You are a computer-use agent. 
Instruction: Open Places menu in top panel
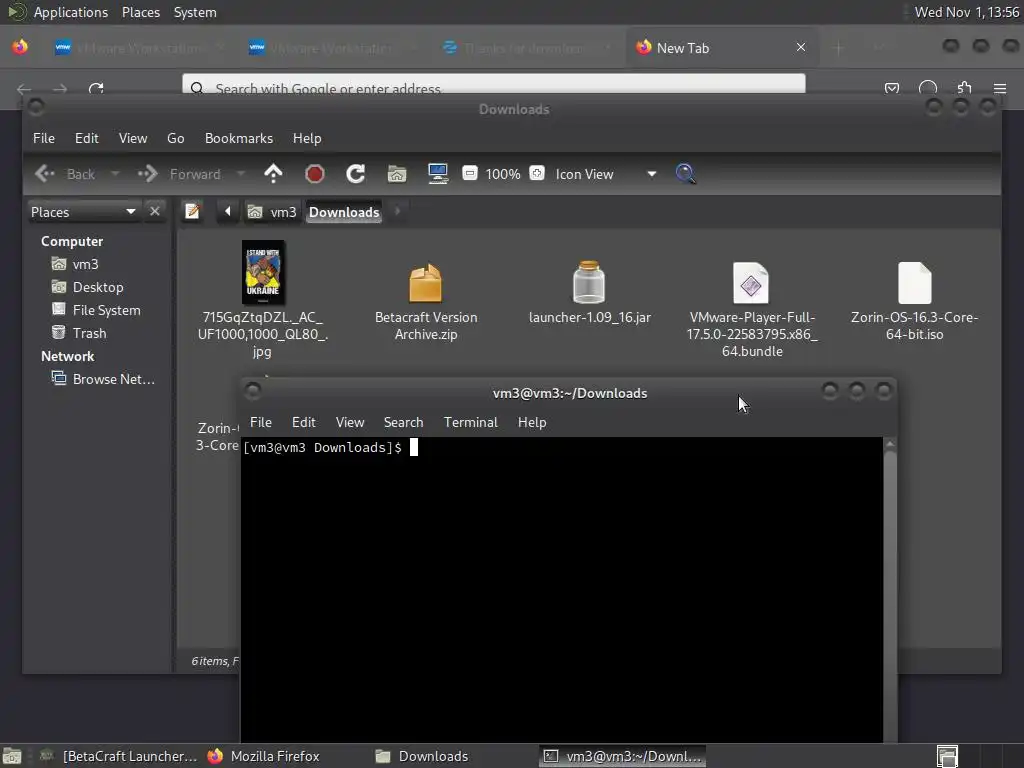140,12
